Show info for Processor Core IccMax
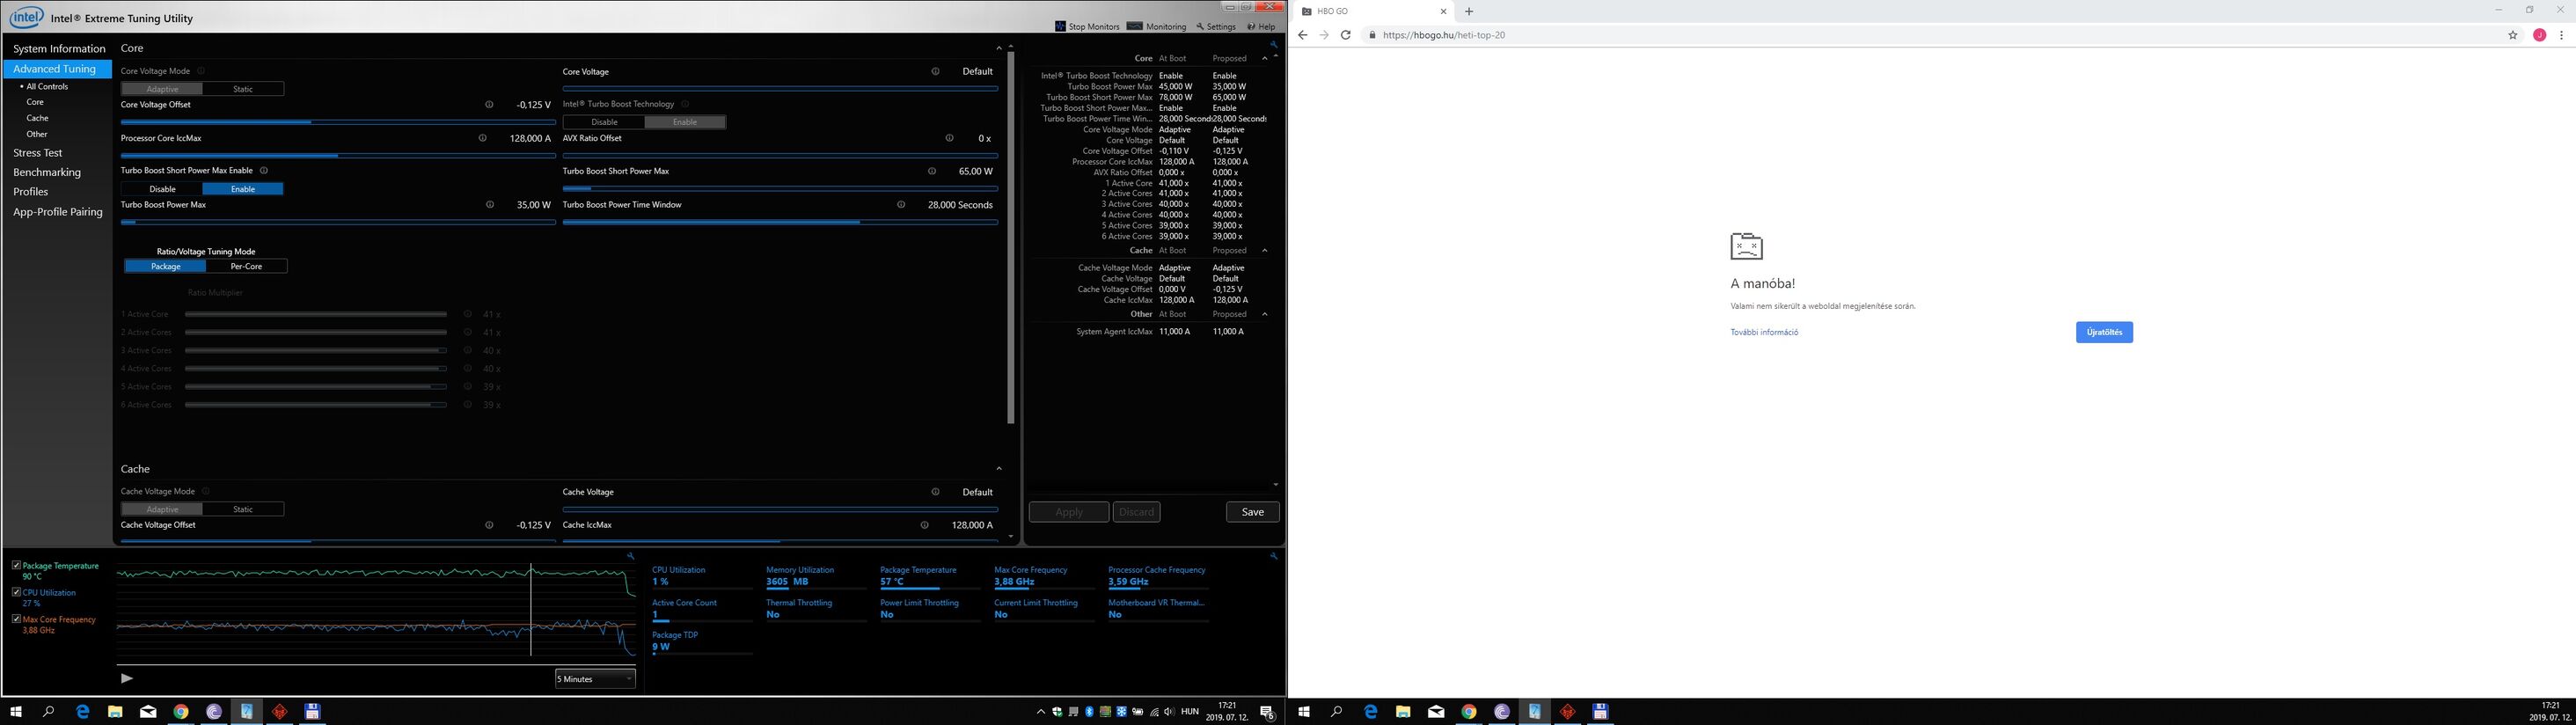This screenshot has height=725, width=2576. coord(483,138)
